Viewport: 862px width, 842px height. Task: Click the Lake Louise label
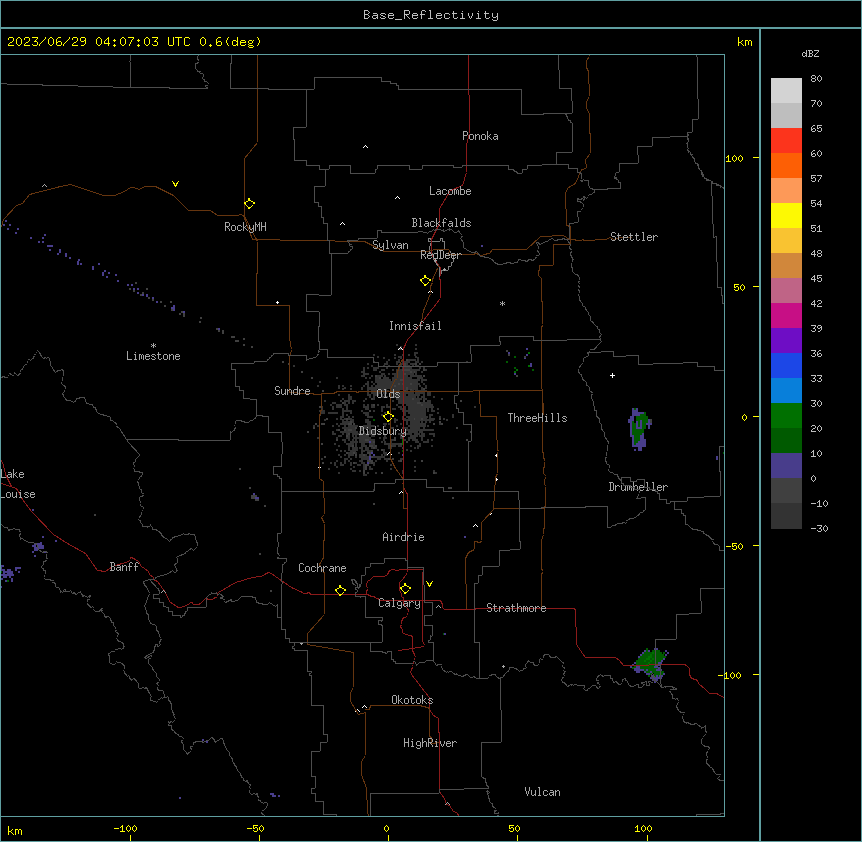(x=18, y=484)
